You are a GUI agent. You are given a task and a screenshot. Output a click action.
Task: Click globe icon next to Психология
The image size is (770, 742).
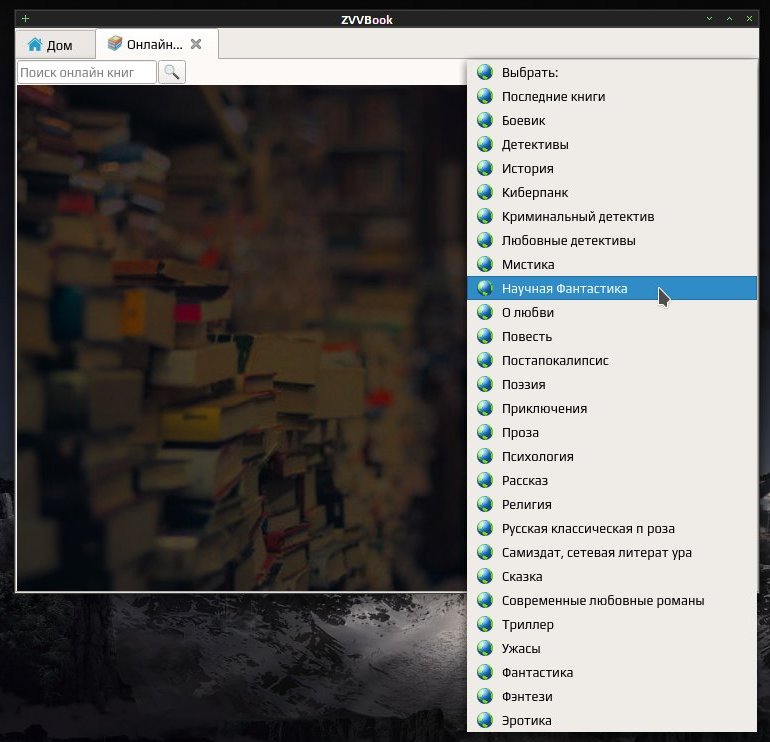point(485,457)
